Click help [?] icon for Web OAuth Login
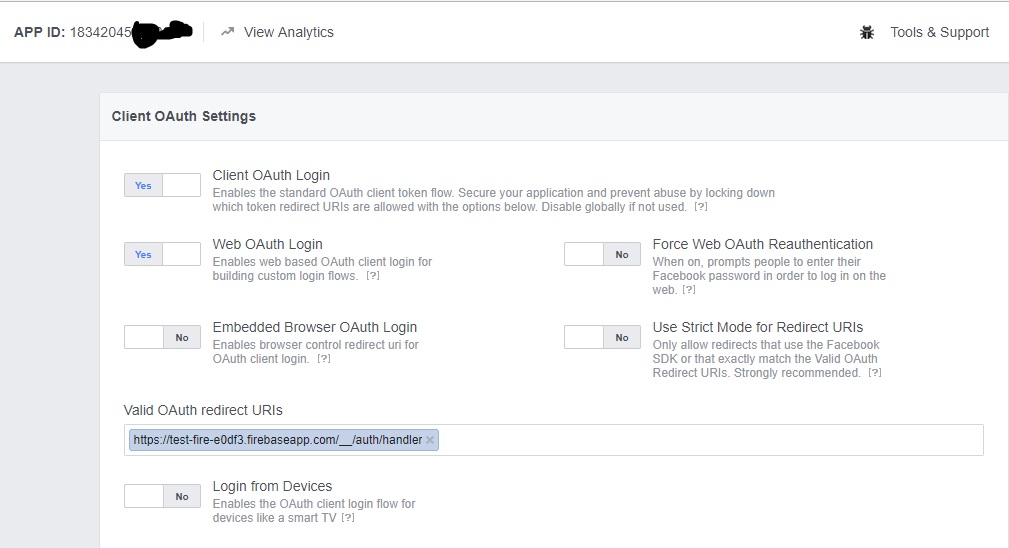The height and width of the screenshot is (548, 1009). click(x=372, y=276)
